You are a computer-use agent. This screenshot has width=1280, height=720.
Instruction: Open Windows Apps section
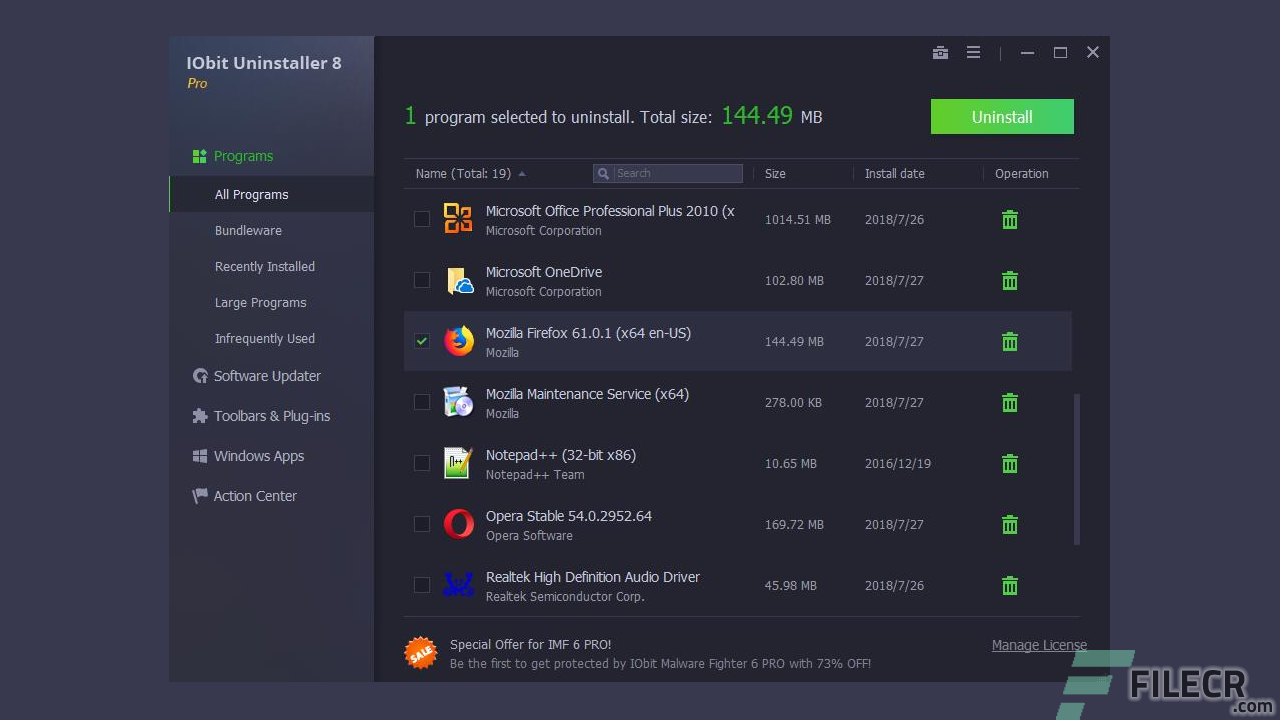(259, 456)
